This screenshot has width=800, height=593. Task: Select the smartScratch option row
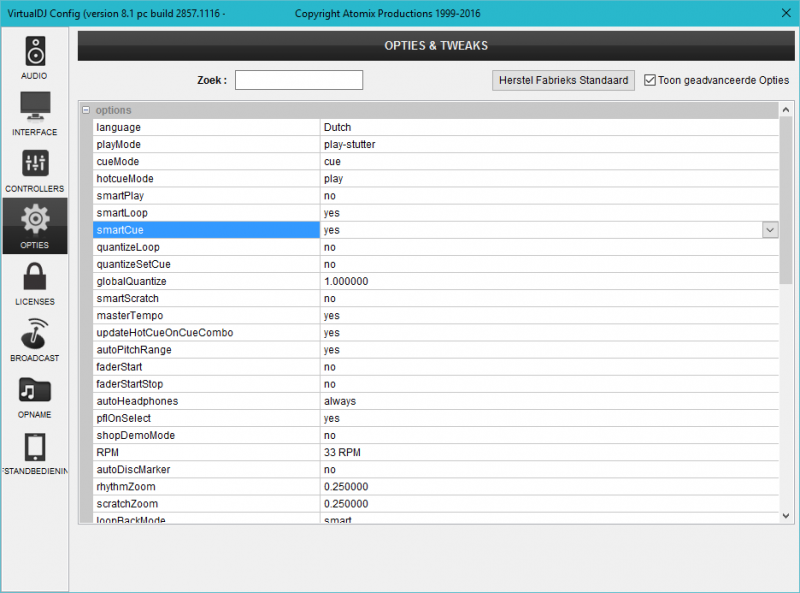[x=435, y=299]
